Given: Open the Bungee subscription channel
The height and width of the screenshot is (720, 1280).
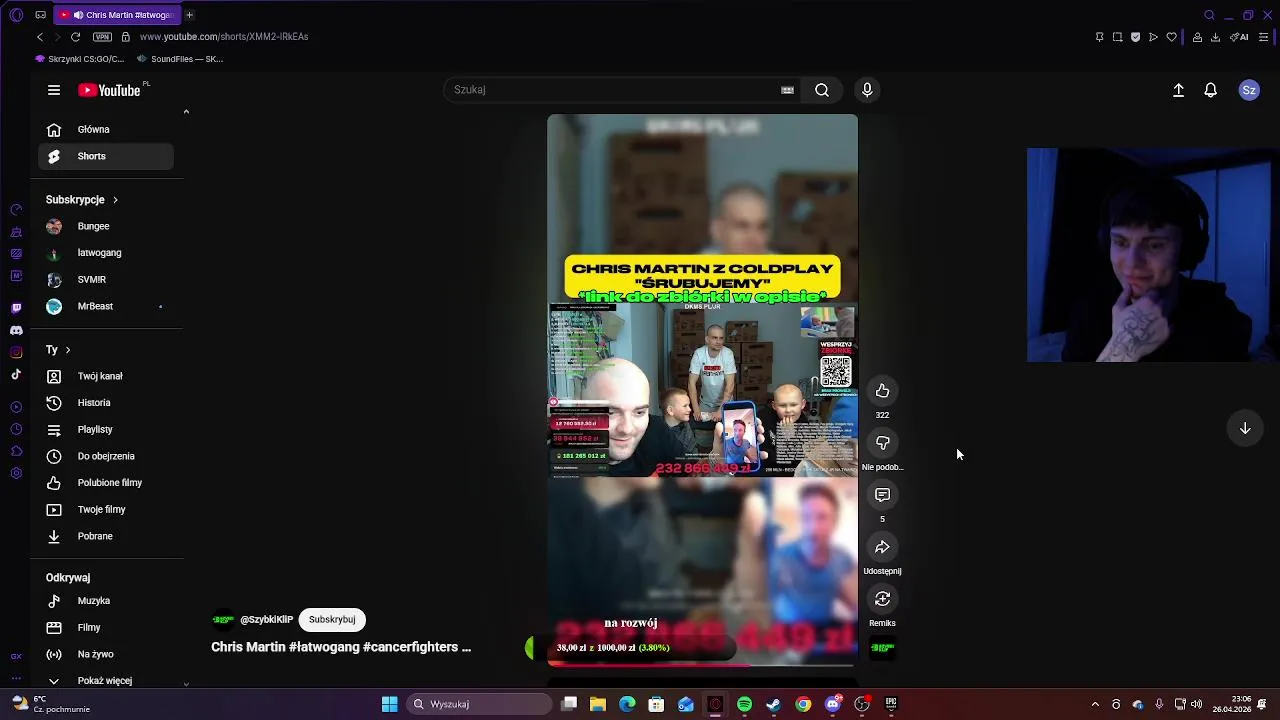Looking at the screenshot, I should point(106,226).
